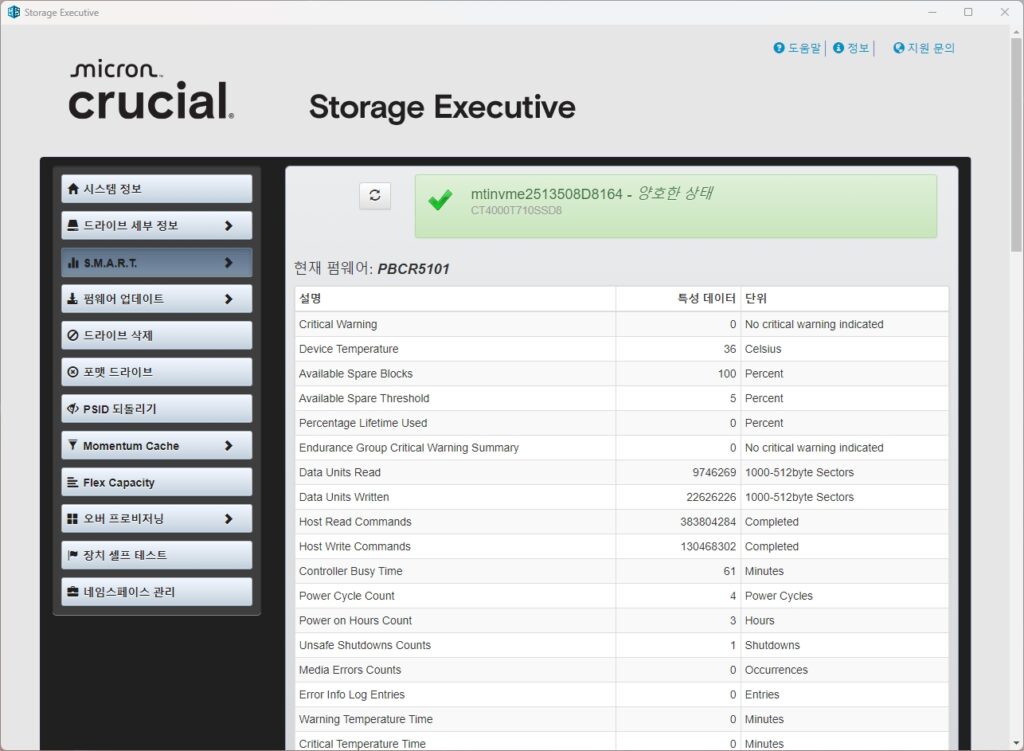1024x751 pixels.
Task: Open the PSID 되돌리기 menu item
Action: point(157,408)
